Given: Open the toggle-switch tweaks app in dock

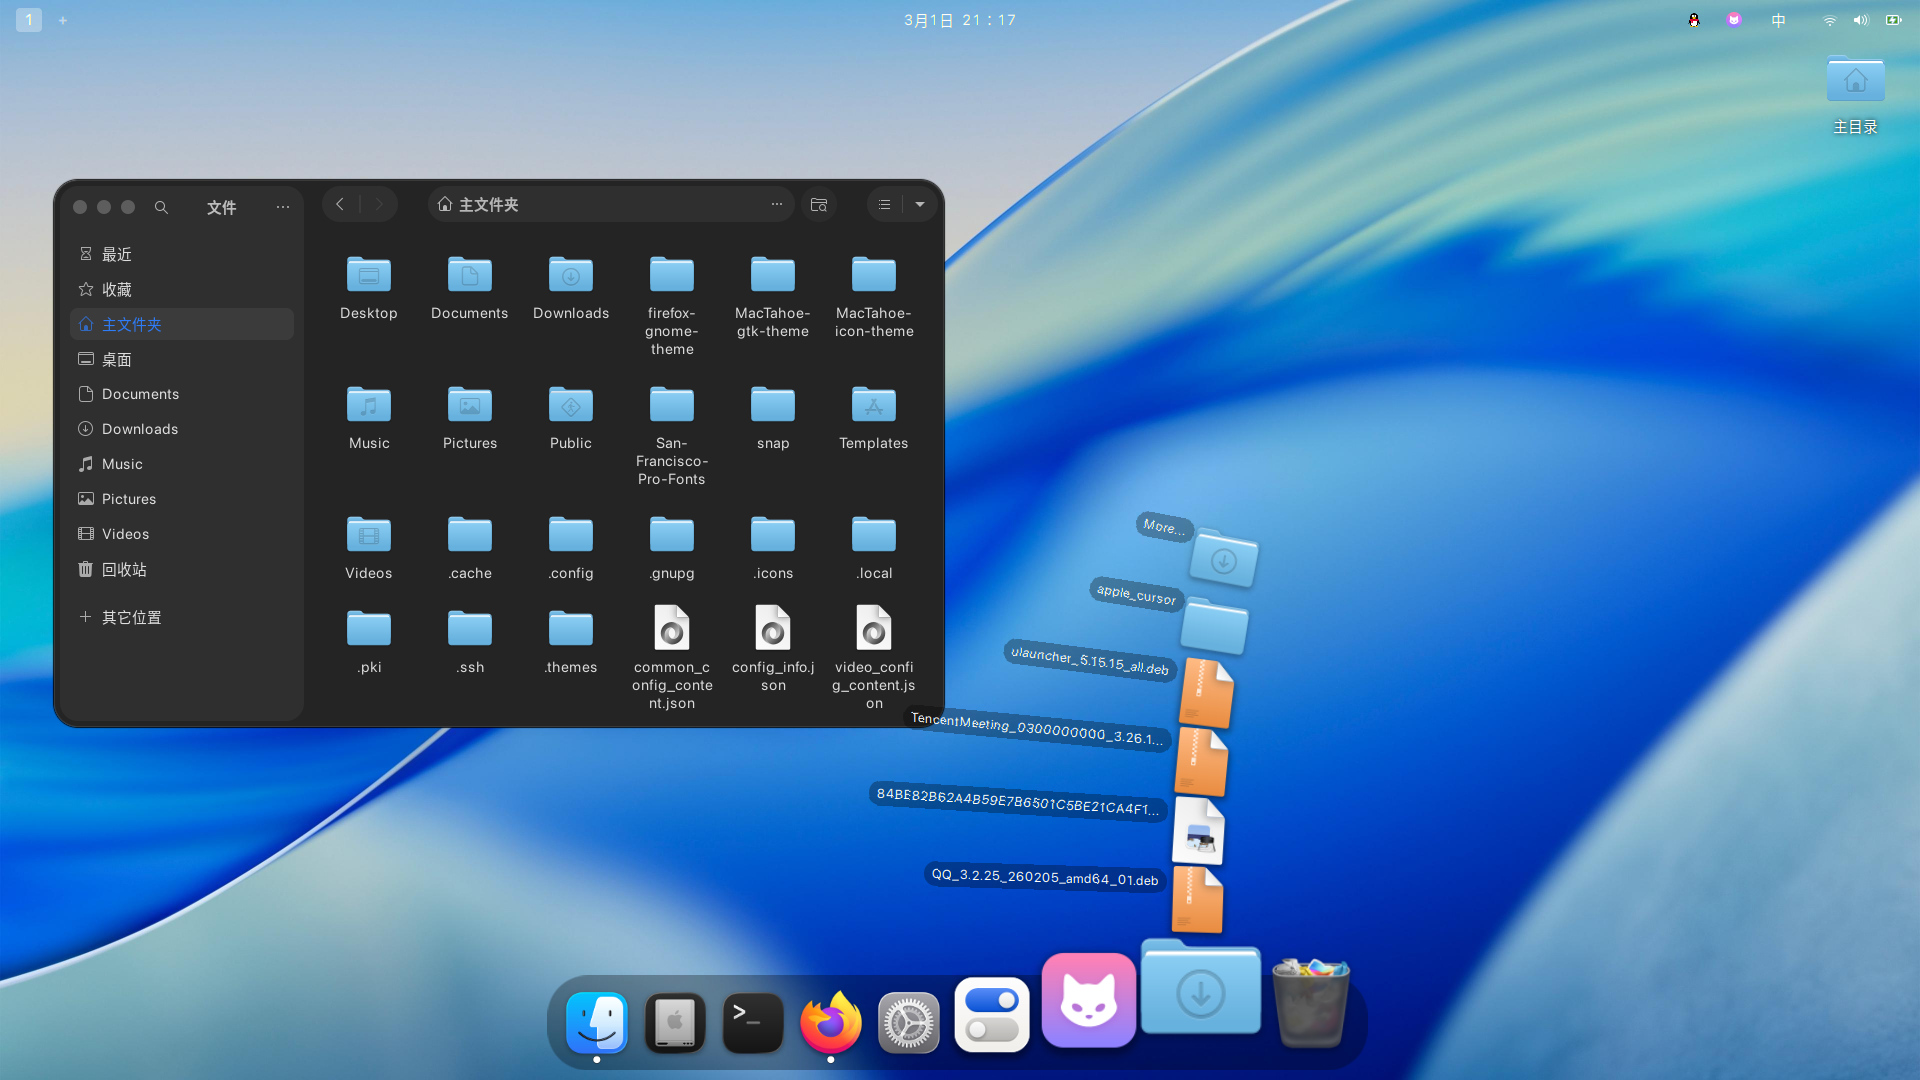Looking at the screenshot, I should [x=992, y=1014].
